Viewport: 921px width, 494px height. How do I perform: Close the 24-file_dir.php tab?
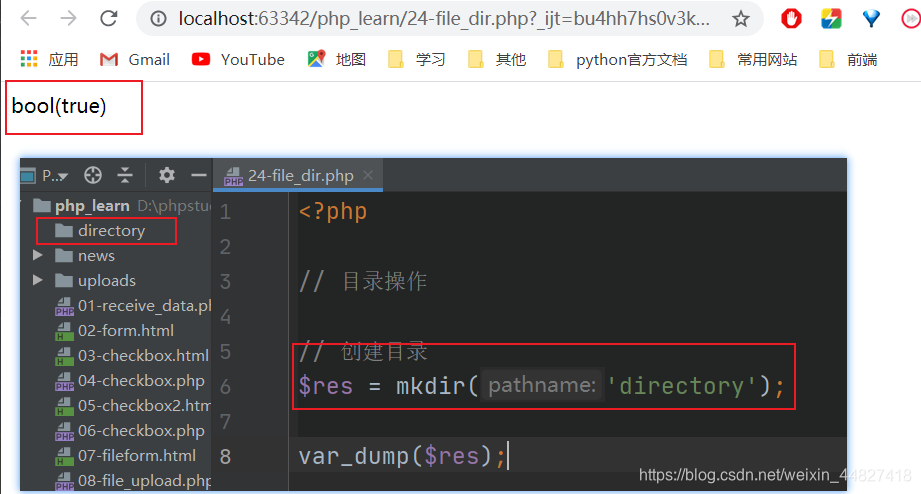[368, 175]
